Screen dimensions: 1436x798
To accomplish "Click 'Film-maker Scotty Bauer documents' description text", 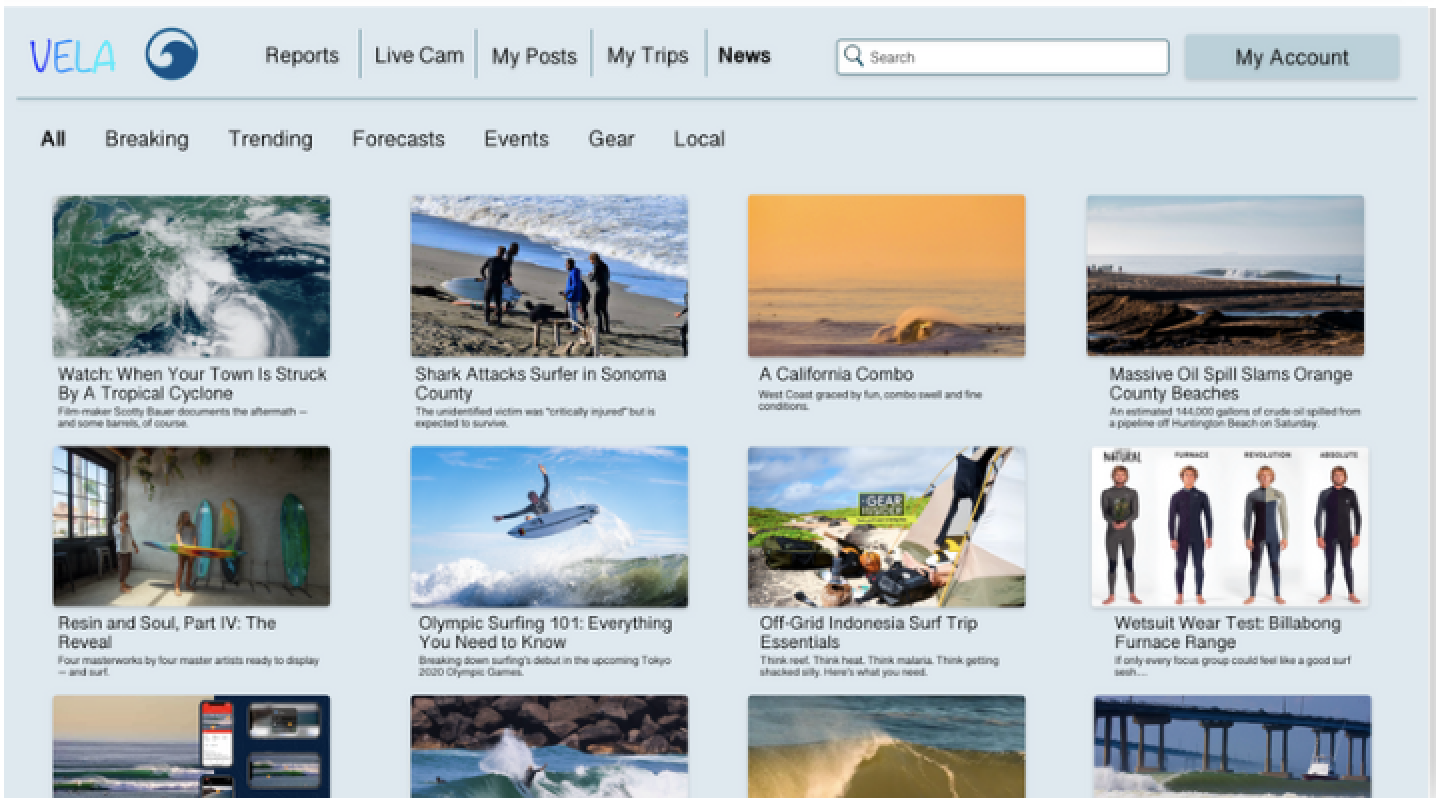I will (x=182, y=416).
